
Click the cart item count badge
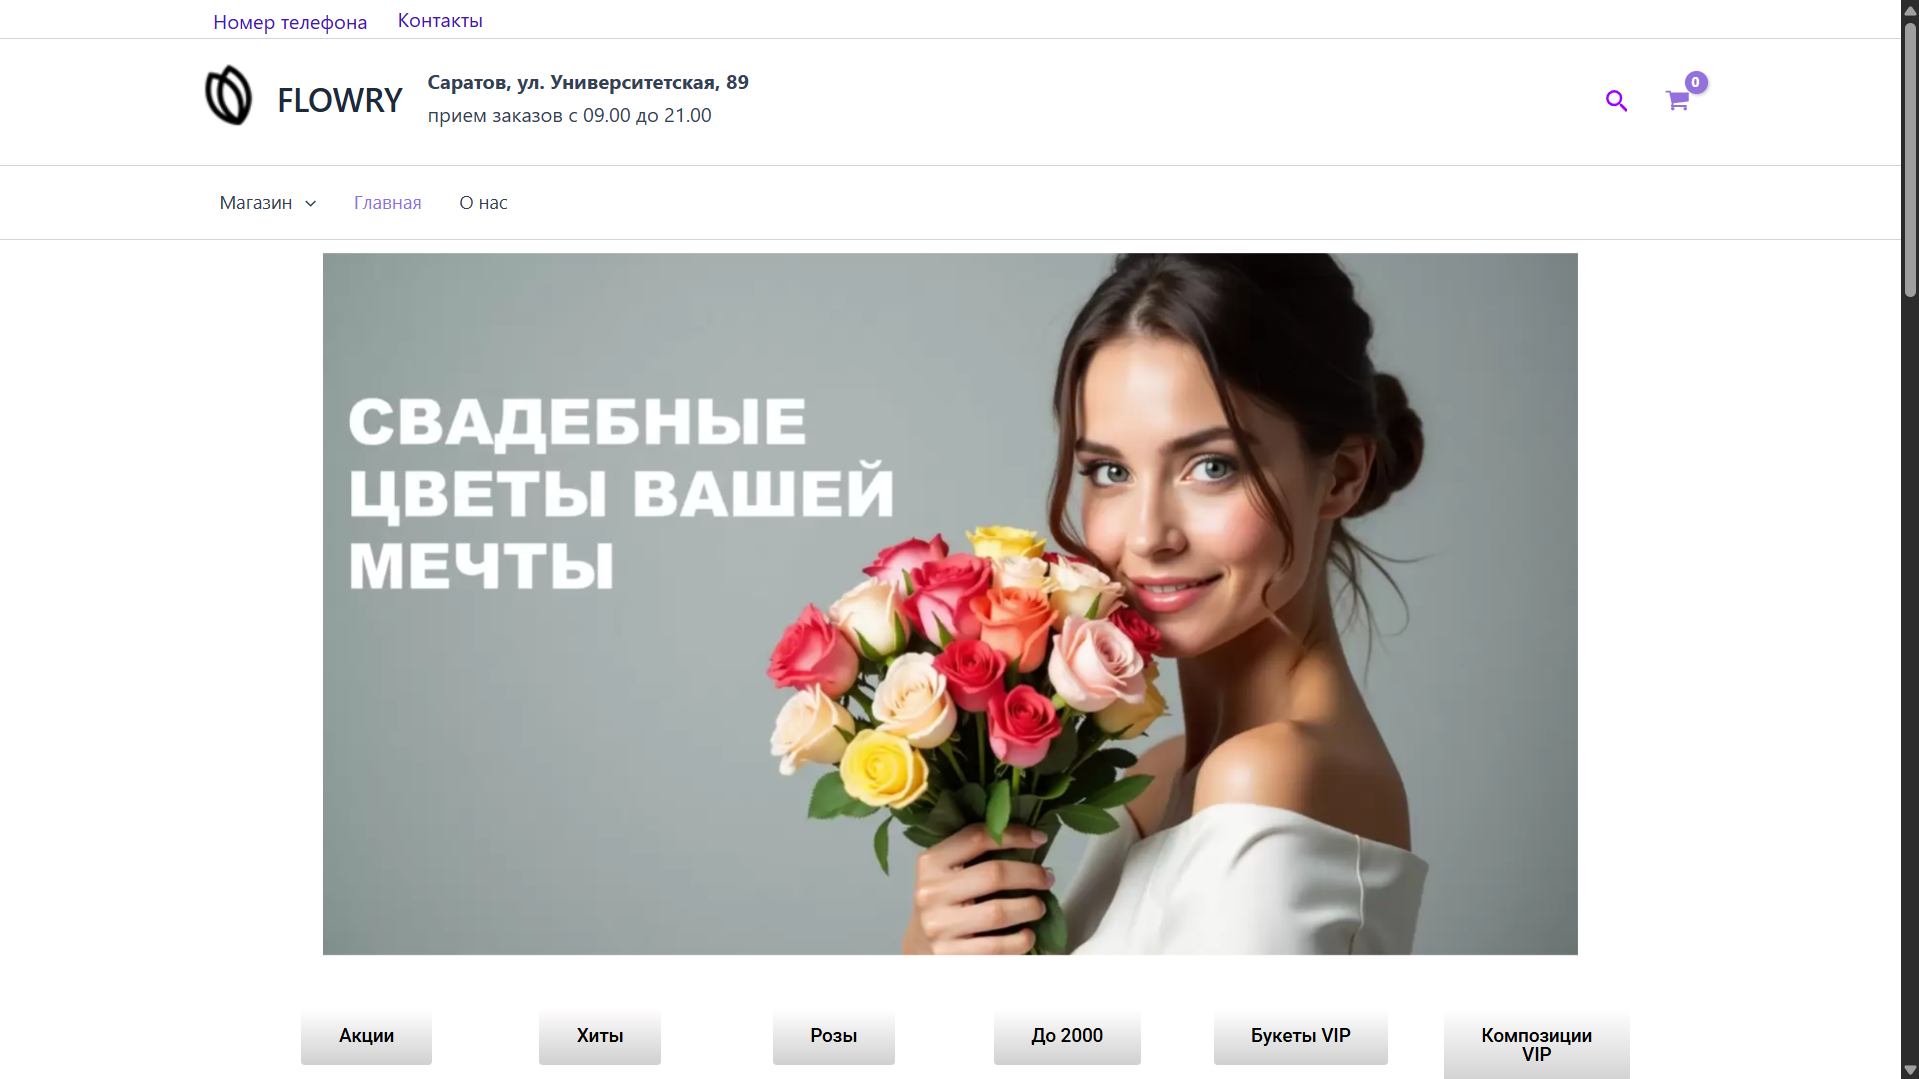tap(1695, 82)
